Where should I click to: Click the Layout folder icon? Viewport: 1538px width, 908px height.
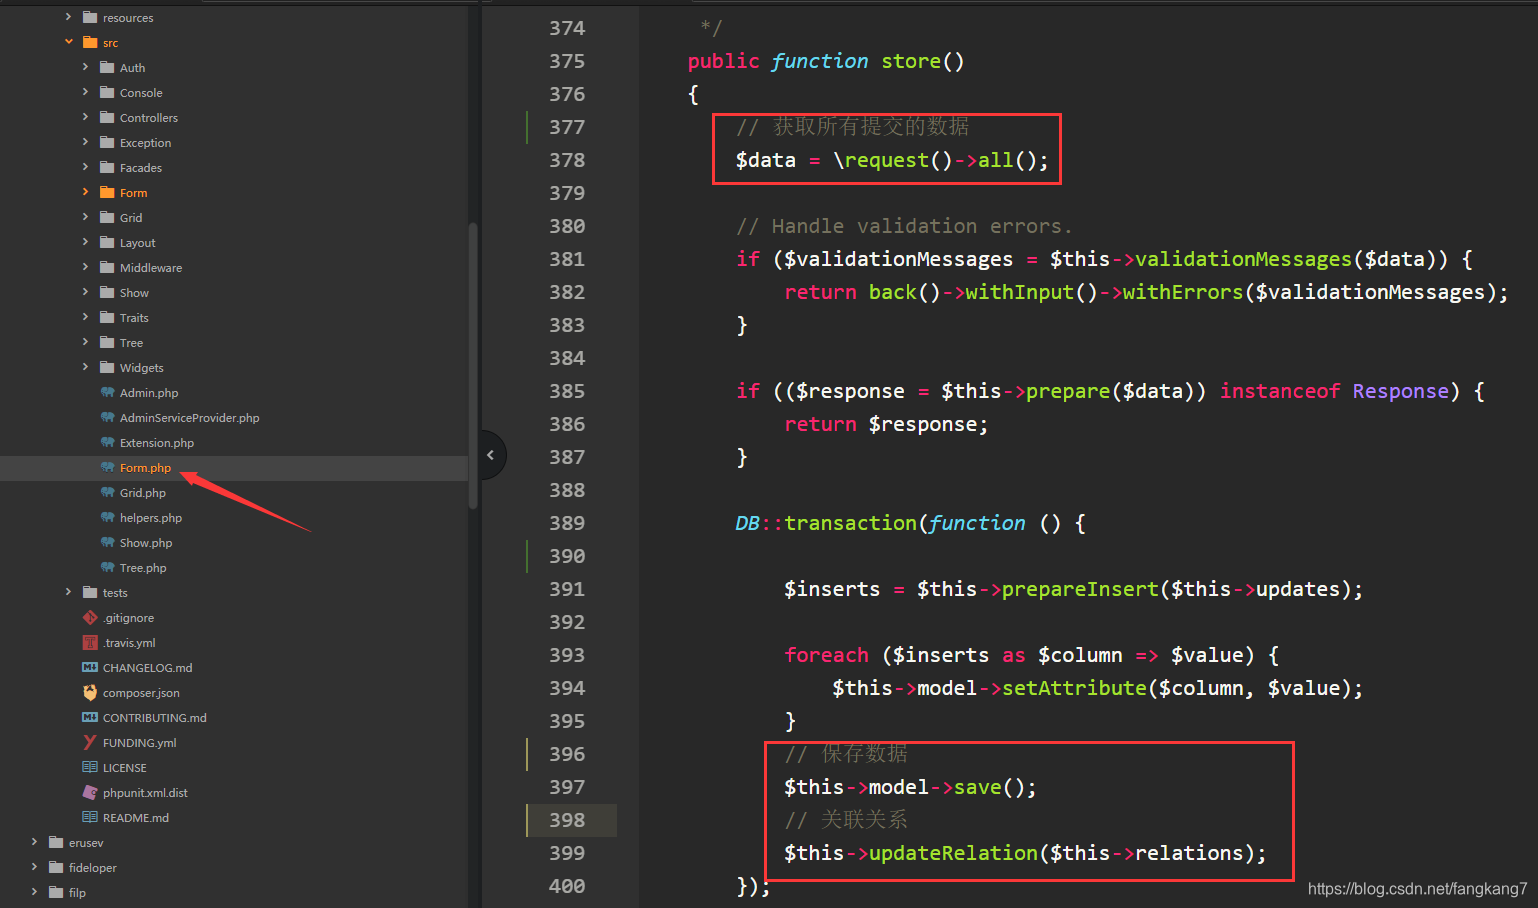pyautogui.click(x=107, y=242)
